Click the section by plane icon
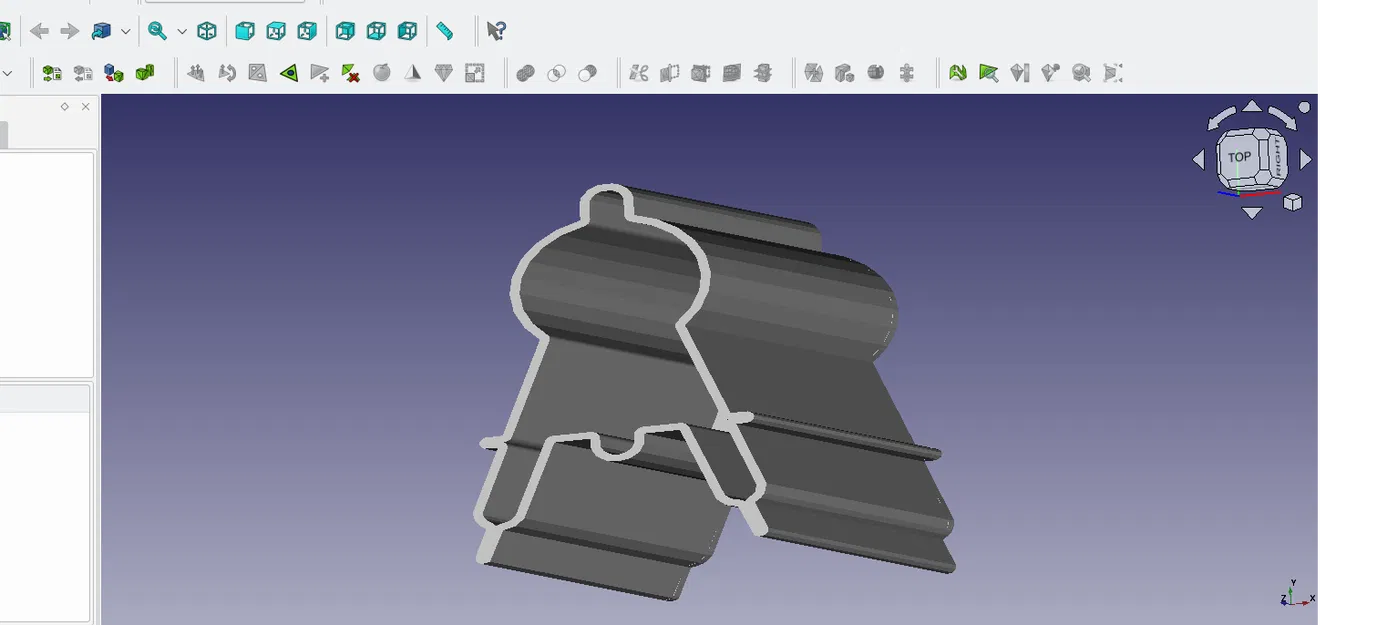The image size is (1377, 625). pos(732,73)
